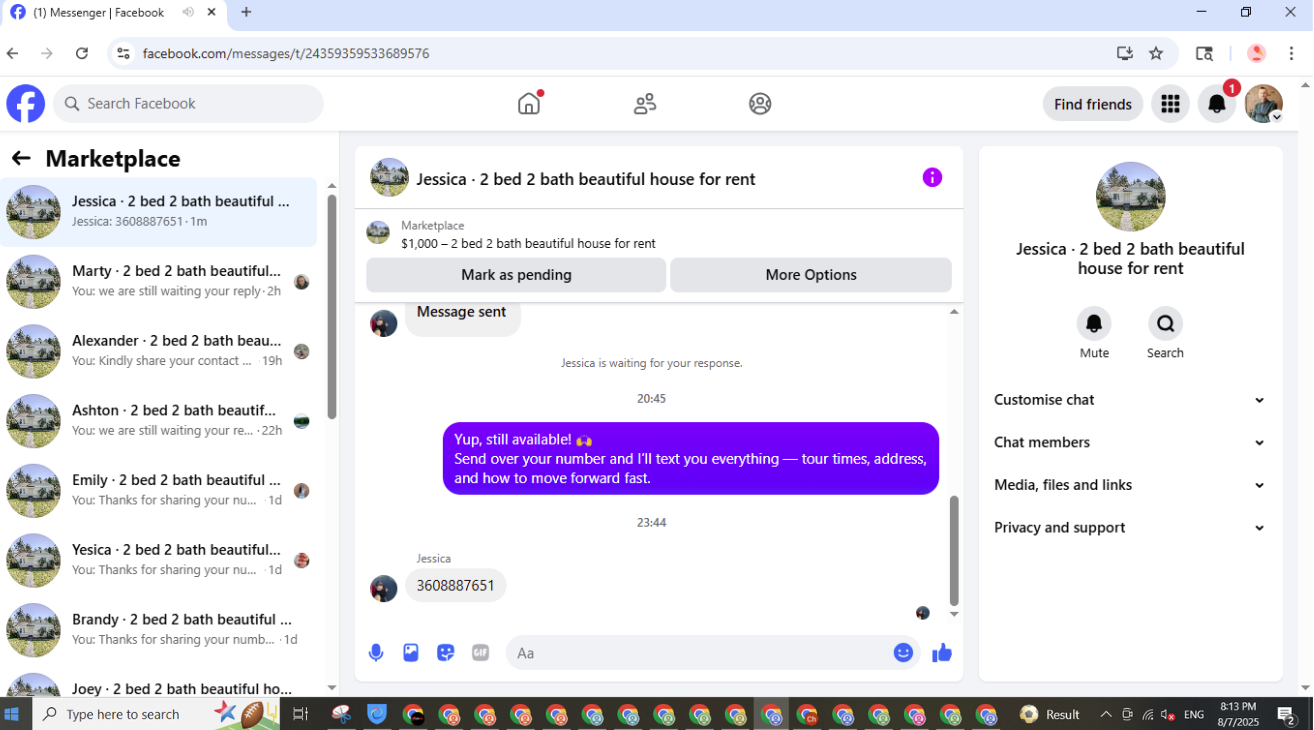
Task: Expand the Chat members section
Action: 1130,442
